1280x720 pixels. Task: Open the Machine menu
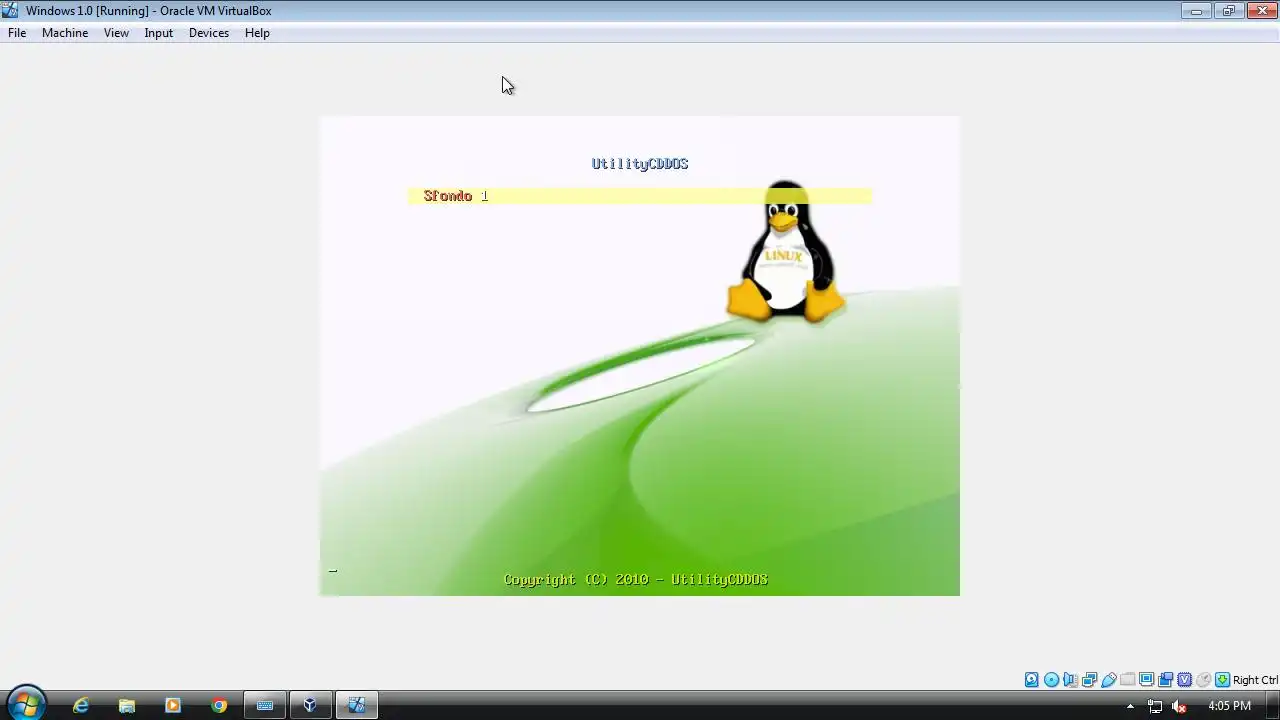(65, 33)
